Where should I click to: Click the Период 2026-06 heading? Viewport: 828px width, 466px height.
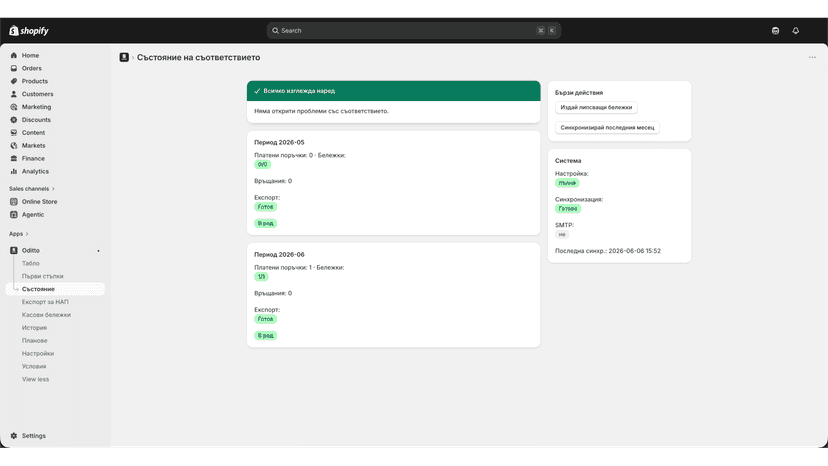point(279,255)
